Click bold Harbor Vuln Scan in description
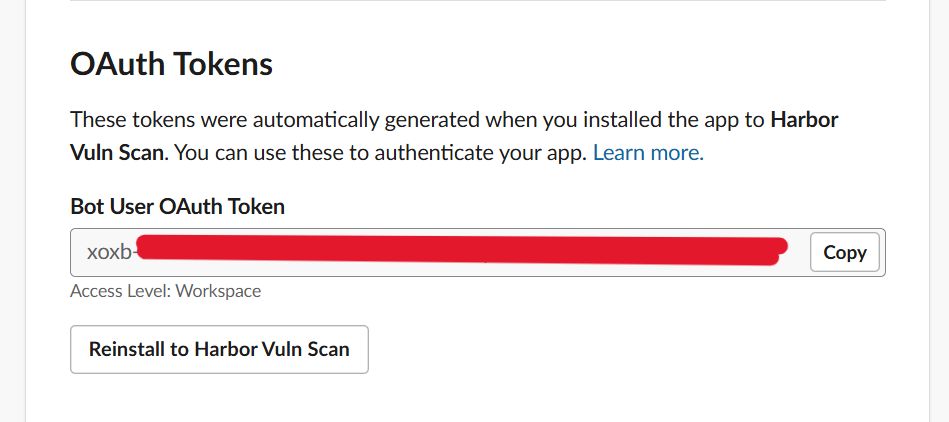The image size is (949, 422). coord(120,153)
